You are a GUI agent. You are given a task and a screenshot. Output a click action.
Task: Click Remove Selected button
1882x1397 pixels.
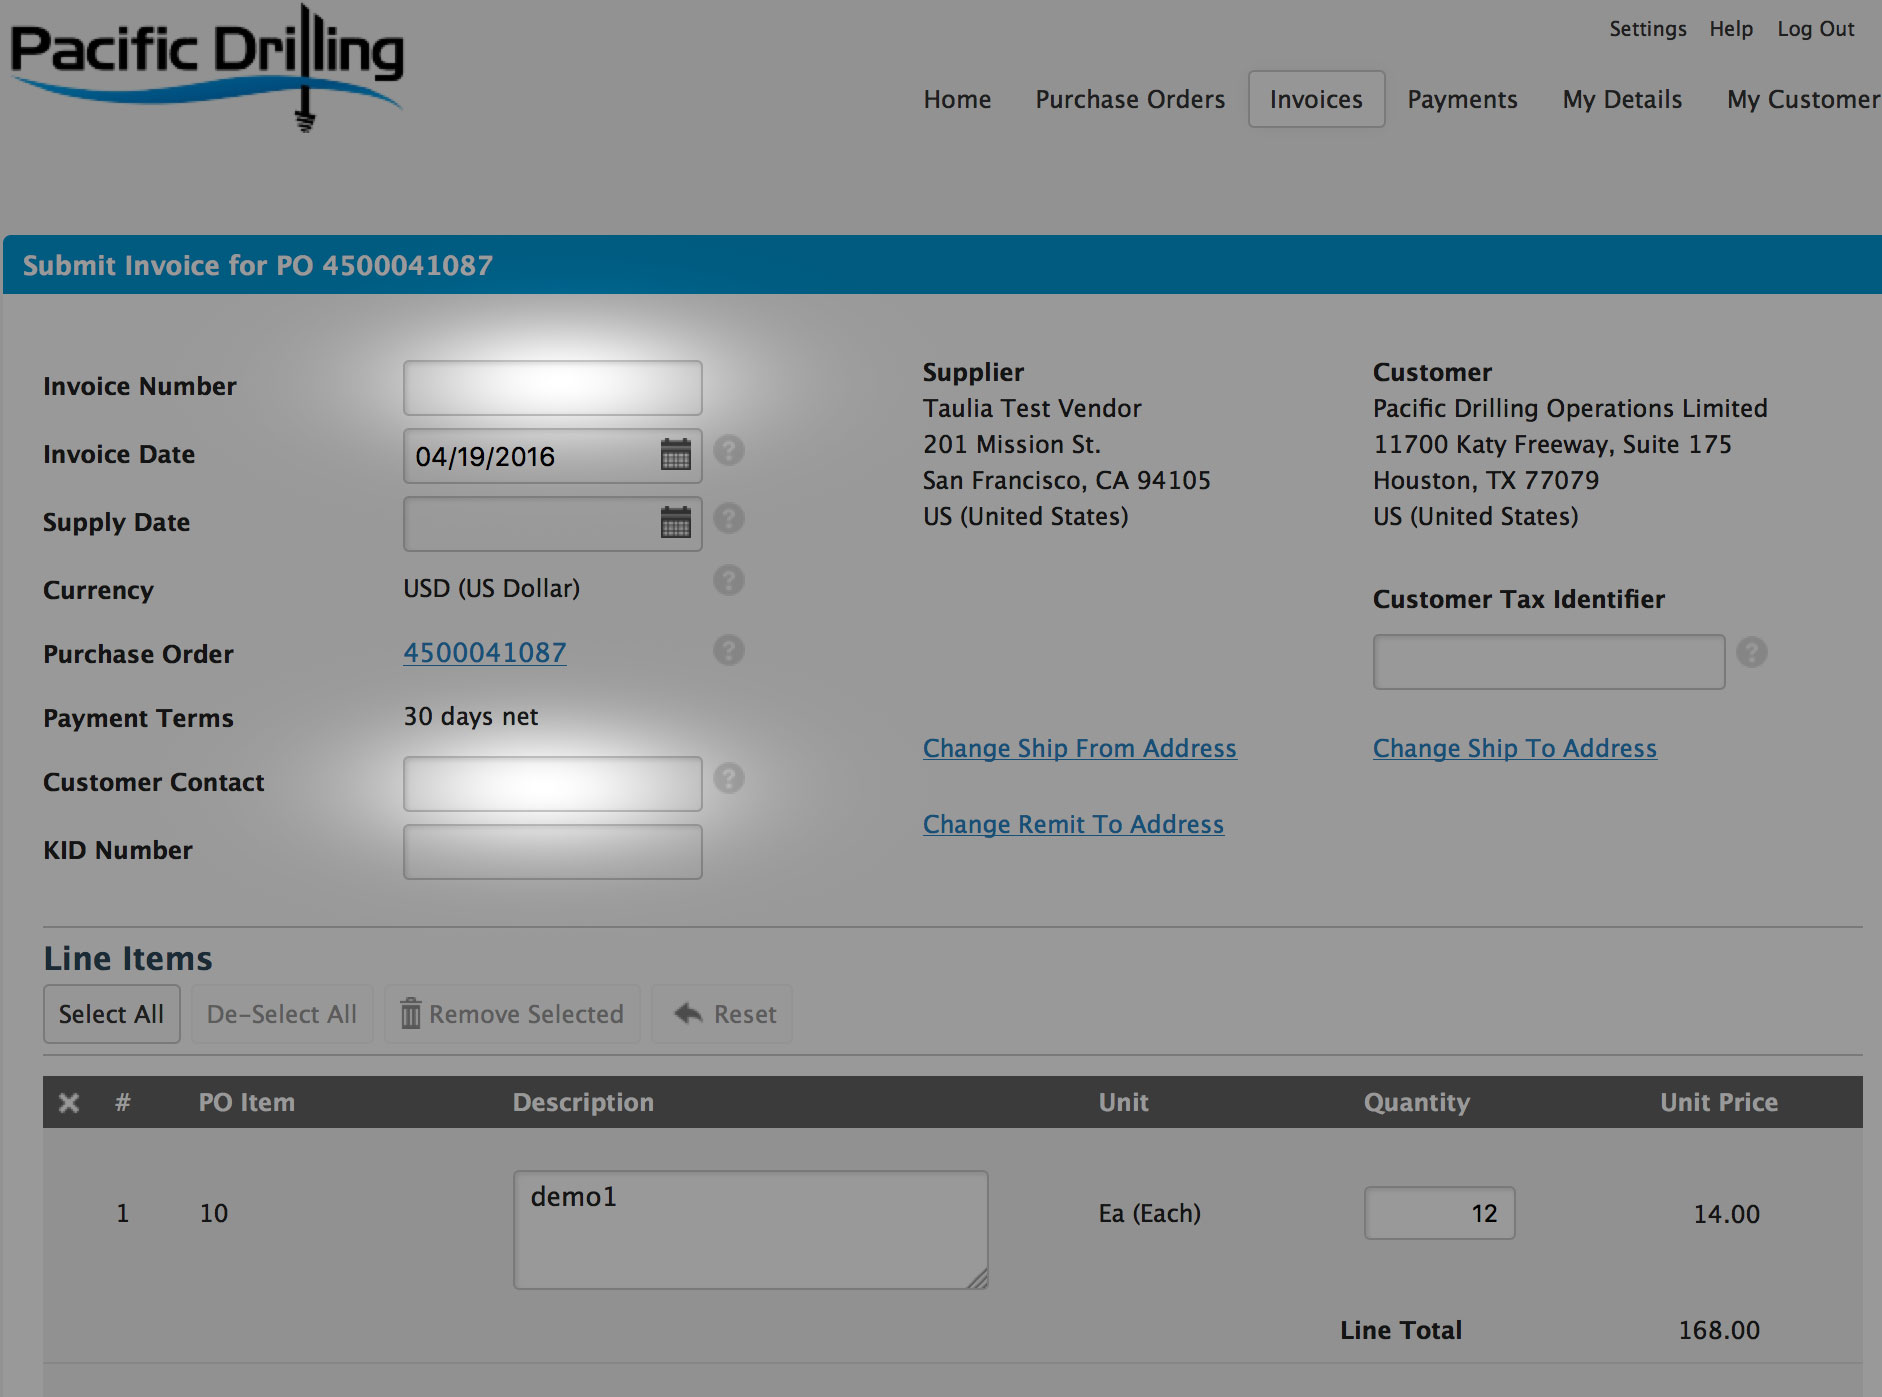point(512,1014)
